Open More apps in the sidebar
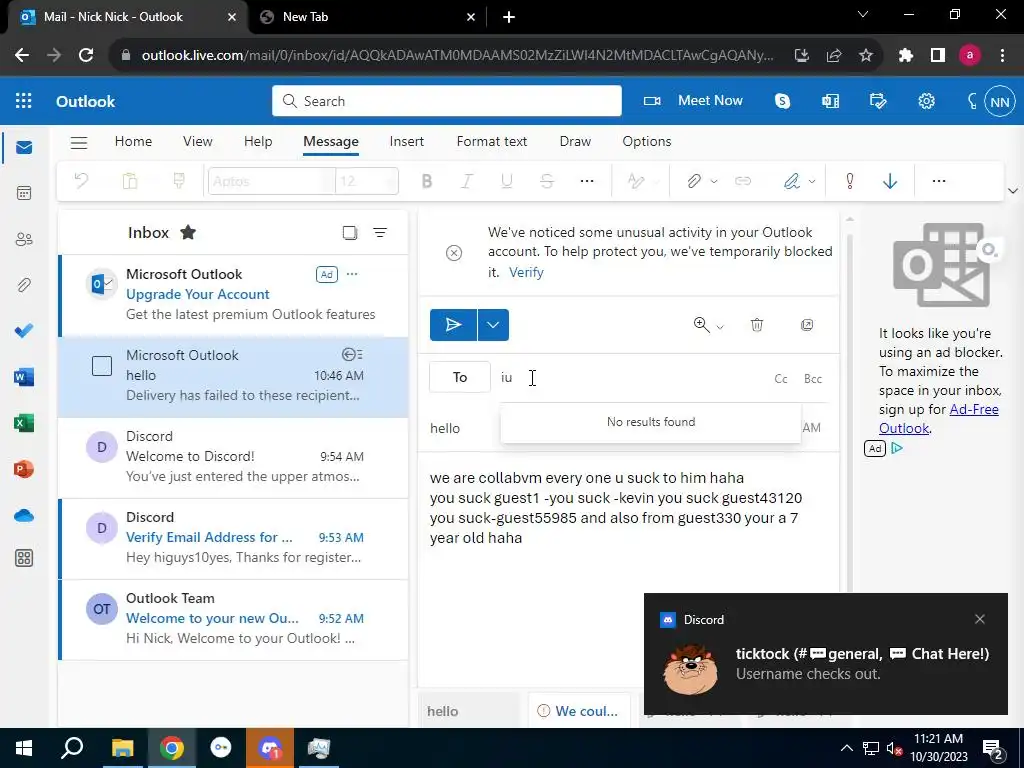1024x768 pixels. click(x=24, y=558)
